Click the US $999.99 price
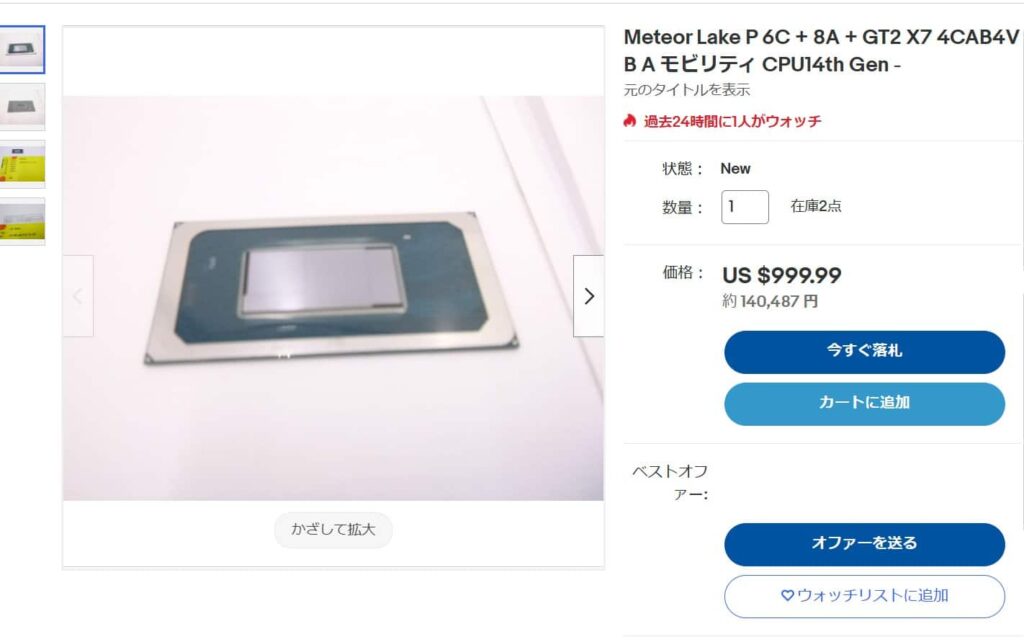This screenshot has width=1024, height=642. pos(782,275)
